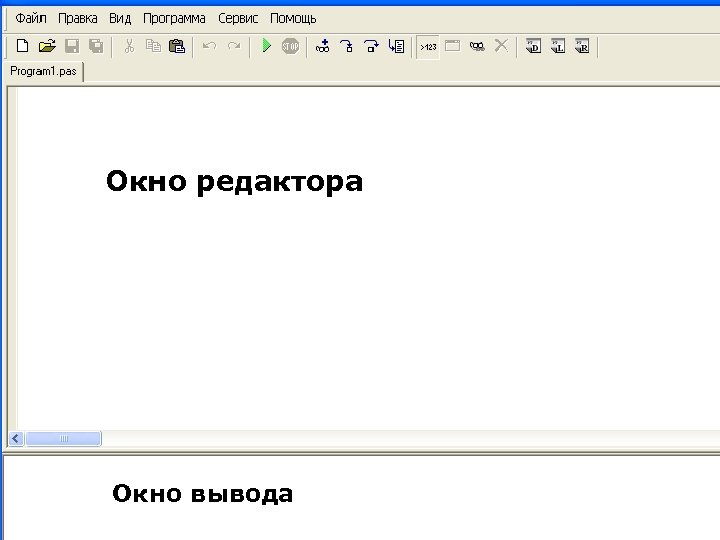Click the horizontal scrollbar thumb

tap(63, 439)
